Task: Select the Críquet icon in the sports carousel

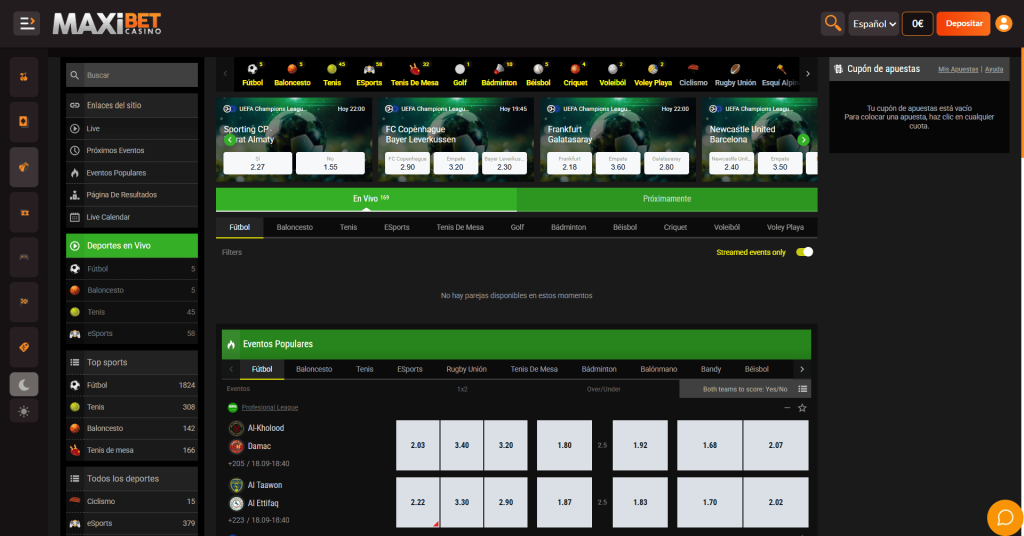Action: tap(576, 74)
